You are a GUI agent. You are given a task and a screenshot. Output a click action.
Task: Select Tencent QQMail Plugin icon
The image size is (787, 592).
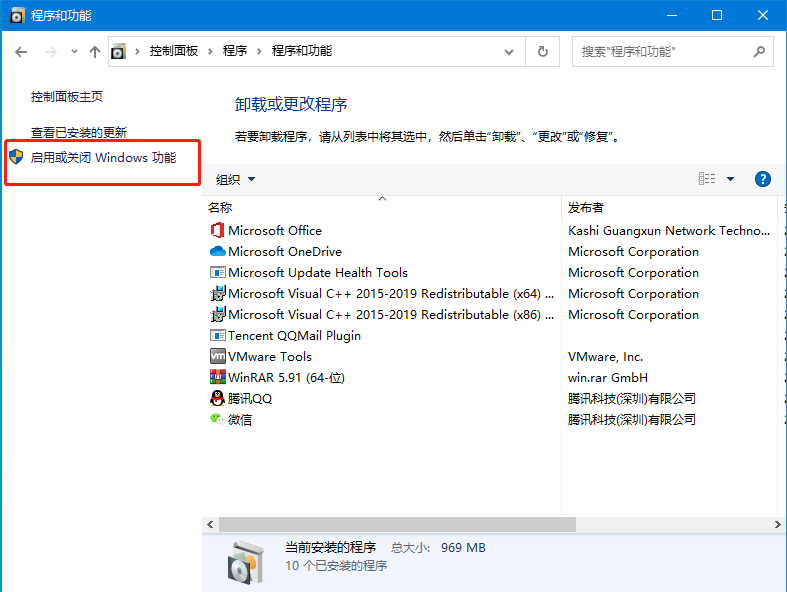pos(217,335)
